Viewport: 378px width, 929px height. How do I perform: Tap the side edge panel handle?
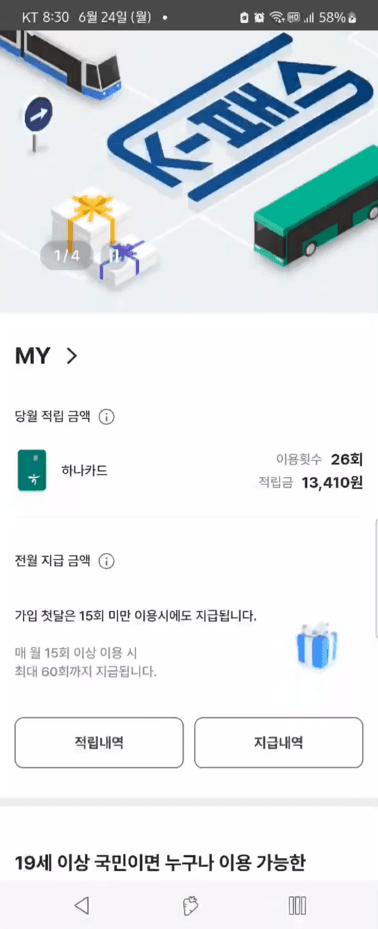coord(376,578)
